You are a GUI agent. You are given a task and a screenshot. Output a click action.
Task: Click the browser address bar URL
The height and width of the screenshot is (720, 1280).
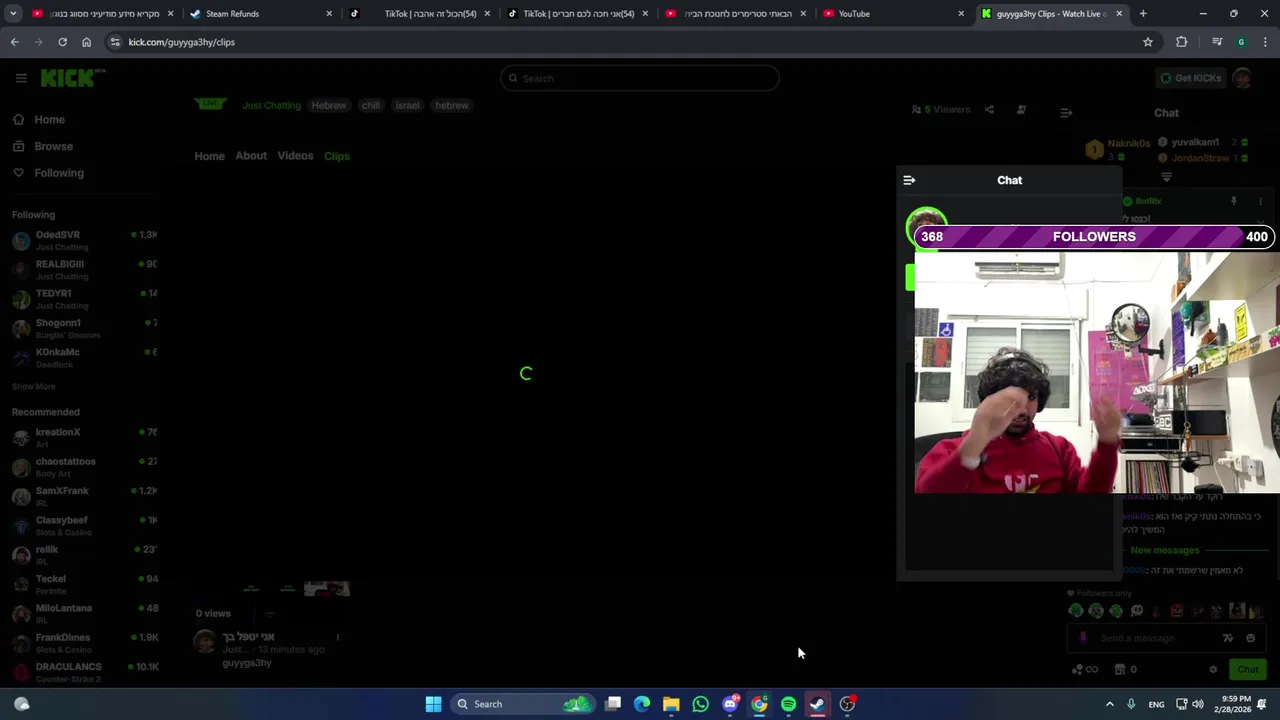point(181,42)
